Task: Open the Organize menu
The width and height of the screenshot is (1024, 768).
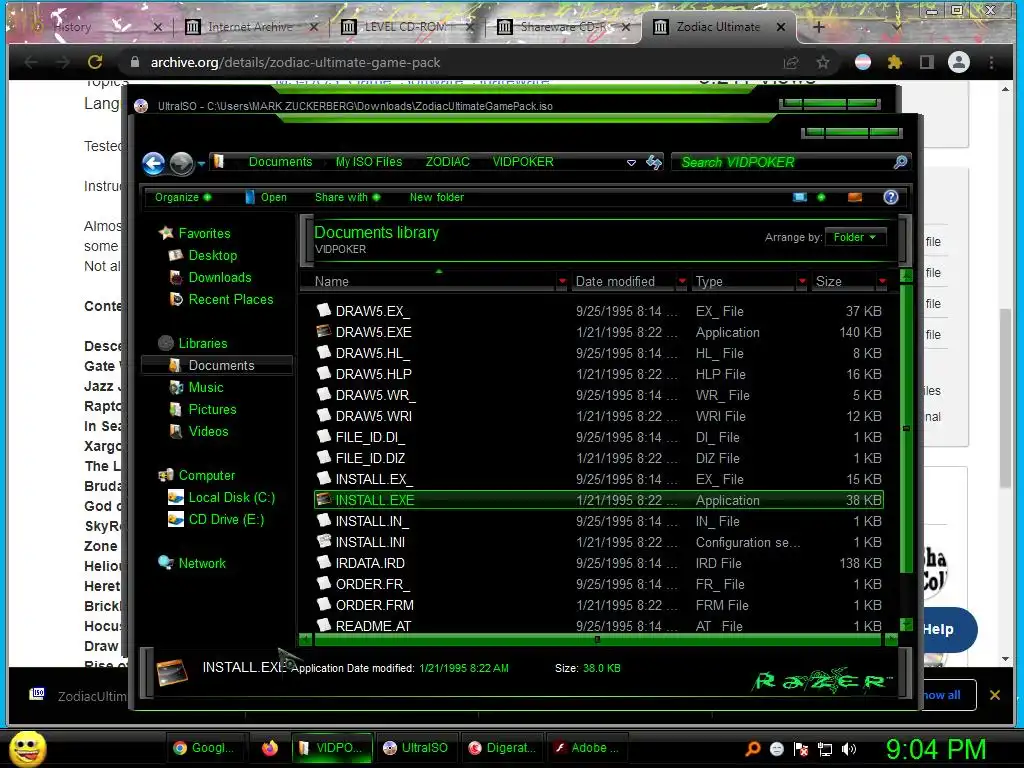Action: pyautogui.click(x=183, y=197)
